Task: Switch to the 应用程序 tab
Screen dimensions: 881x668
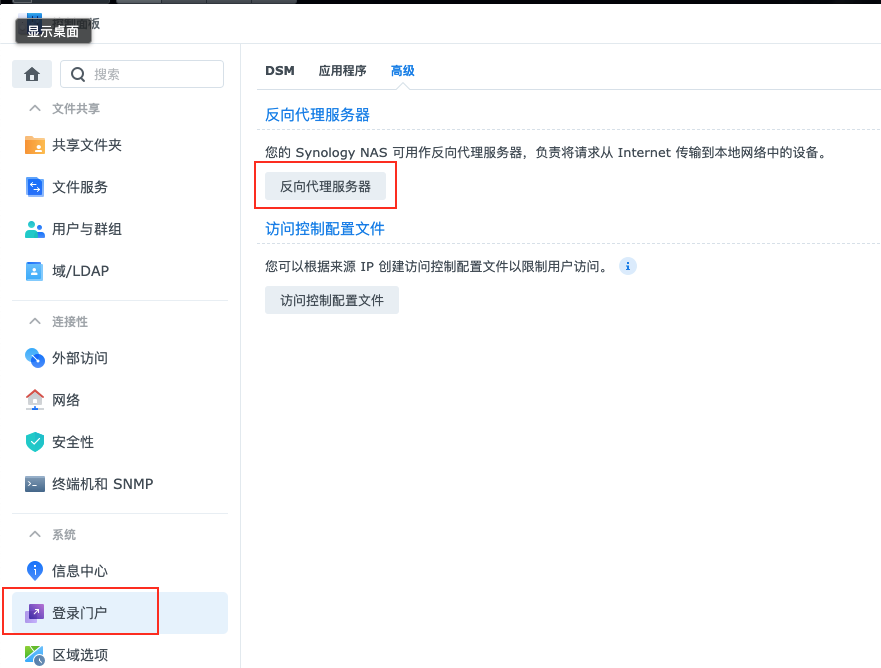Action: (342, 71)
